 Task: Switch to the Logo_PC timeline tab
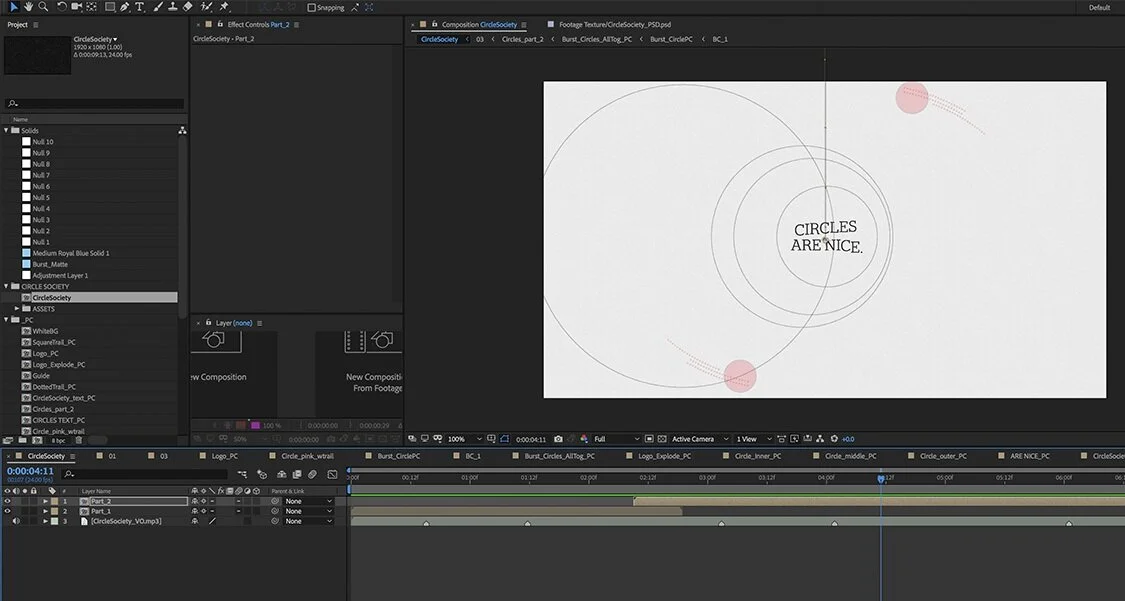click(224, 456)
